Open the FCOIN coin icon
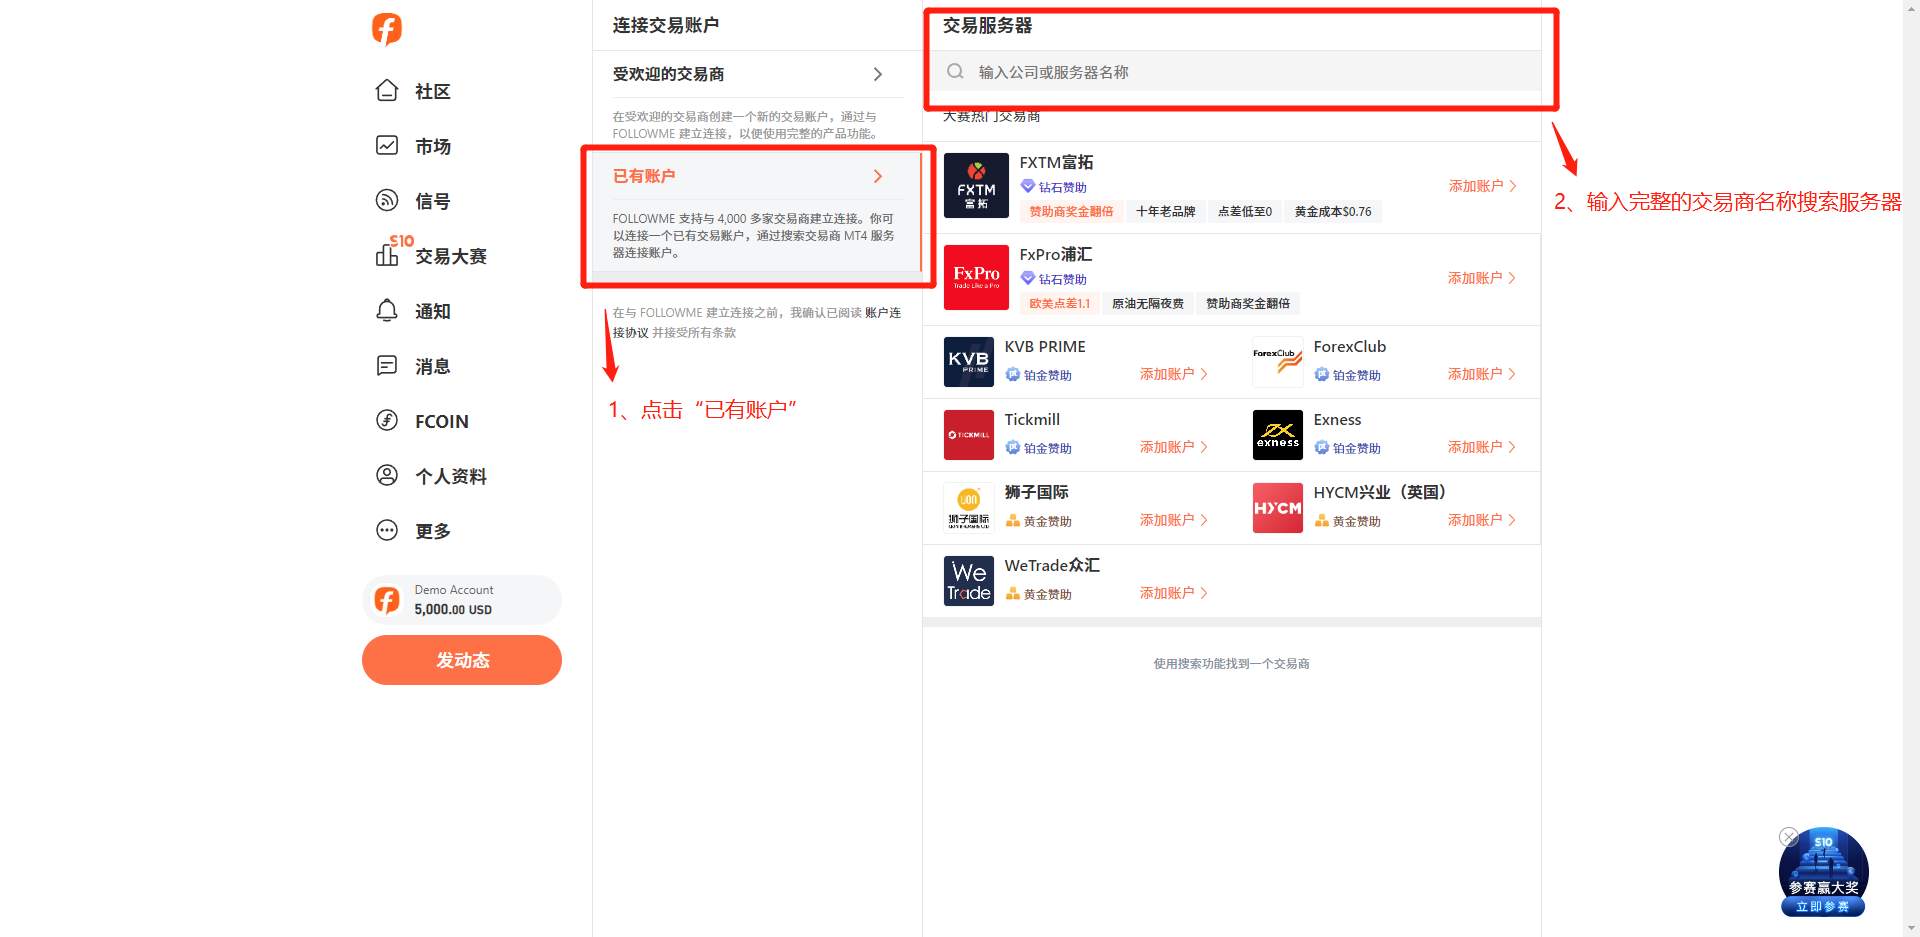This screenshot has width=1920, height=937. click(x=387, y=421)
